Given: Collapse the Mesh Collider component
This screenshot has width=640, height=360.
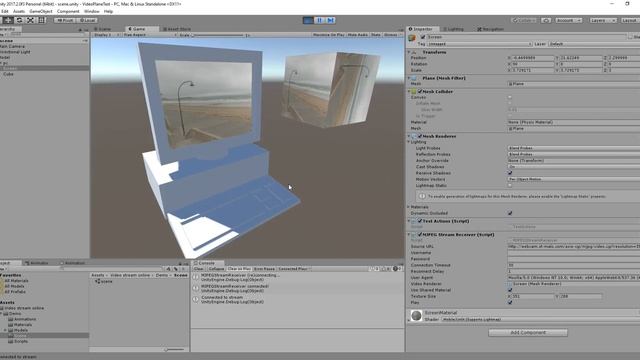Looking at the screenshot, I should (409, 91).
